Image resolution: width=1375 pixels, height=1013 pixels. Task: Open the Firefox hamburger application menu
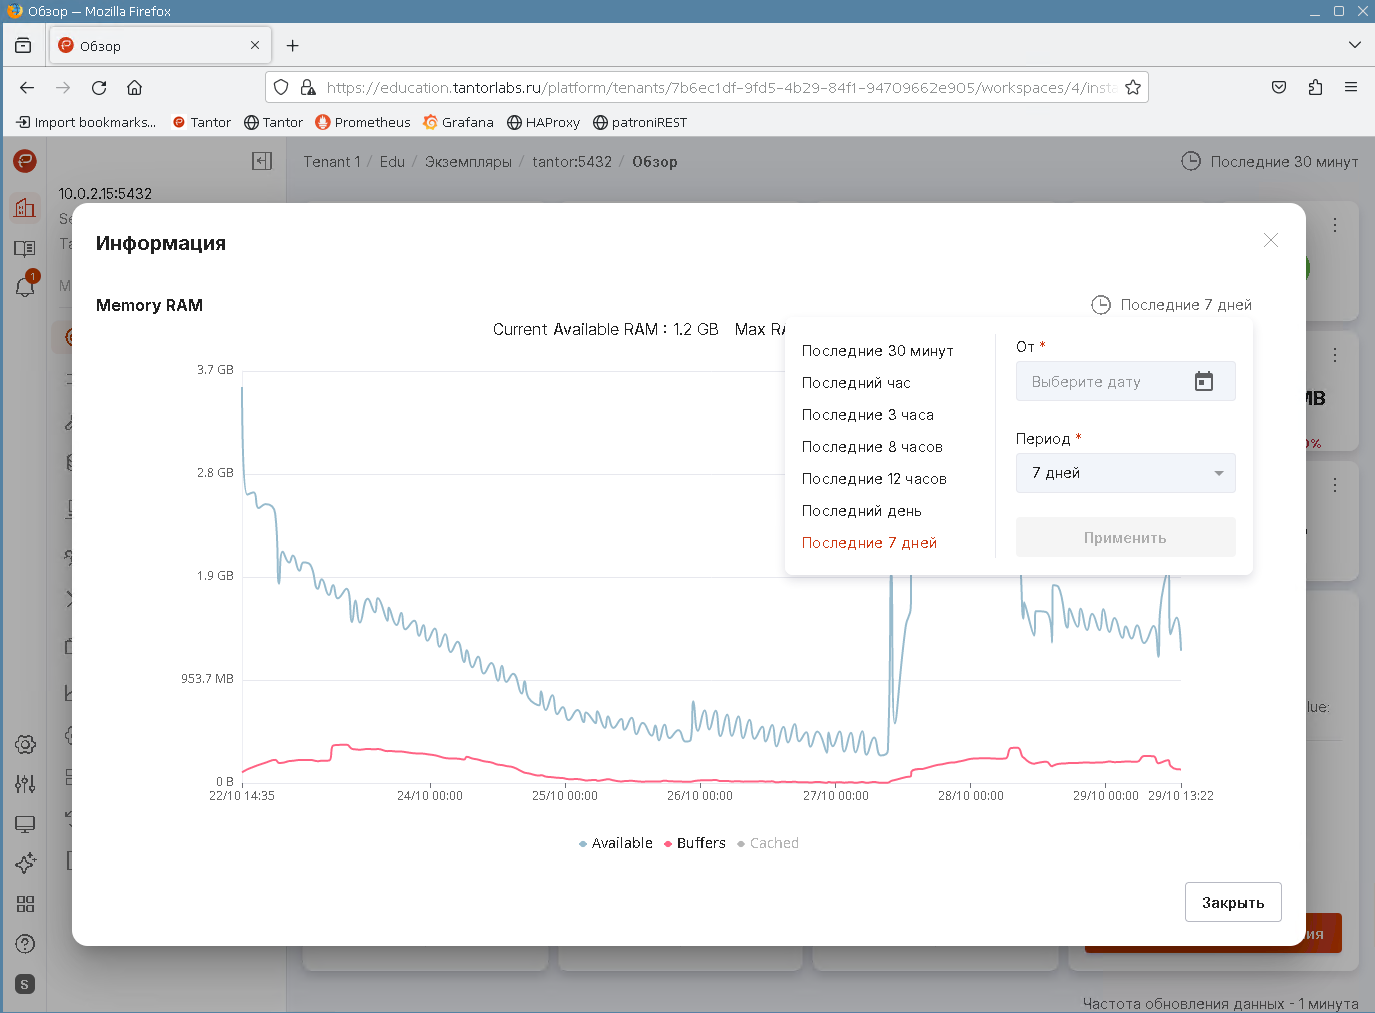[x=1350, y=88]
